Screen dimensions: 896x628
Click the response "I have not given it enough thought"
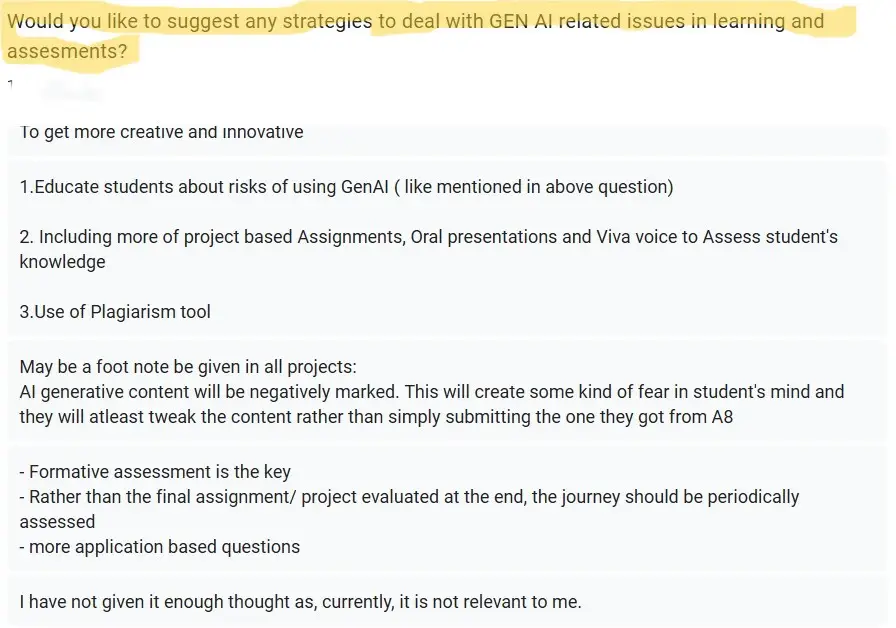300,602
